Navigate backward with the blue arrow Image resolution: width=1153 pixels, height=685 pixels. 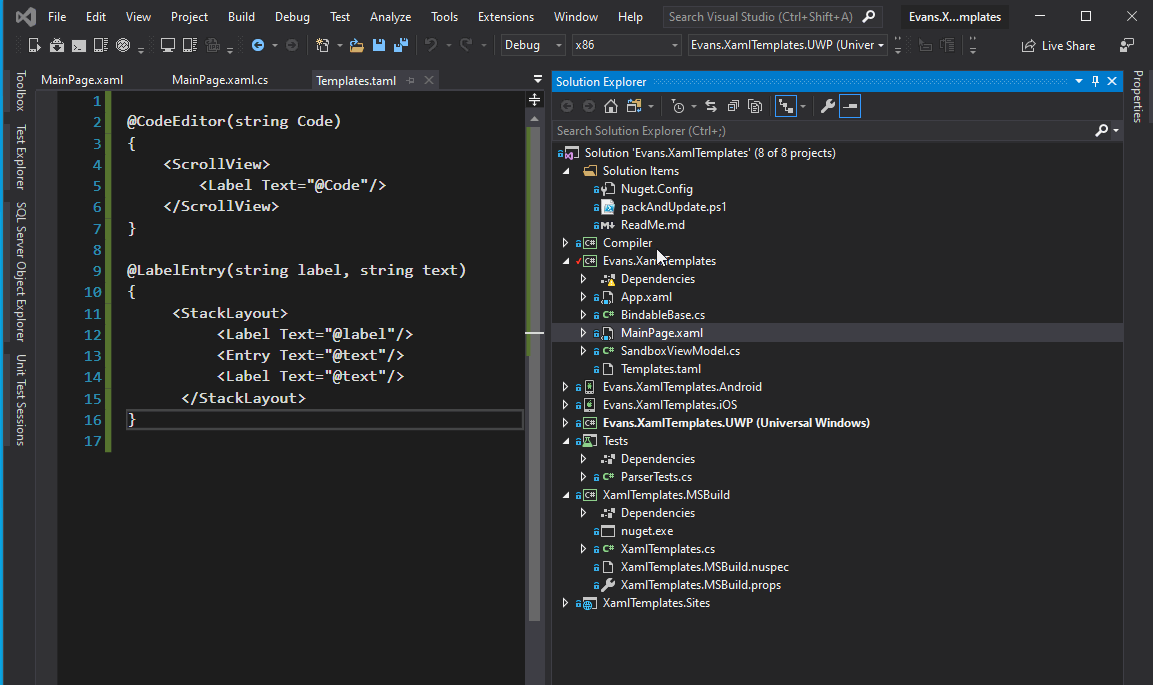(x=257, y=46)
